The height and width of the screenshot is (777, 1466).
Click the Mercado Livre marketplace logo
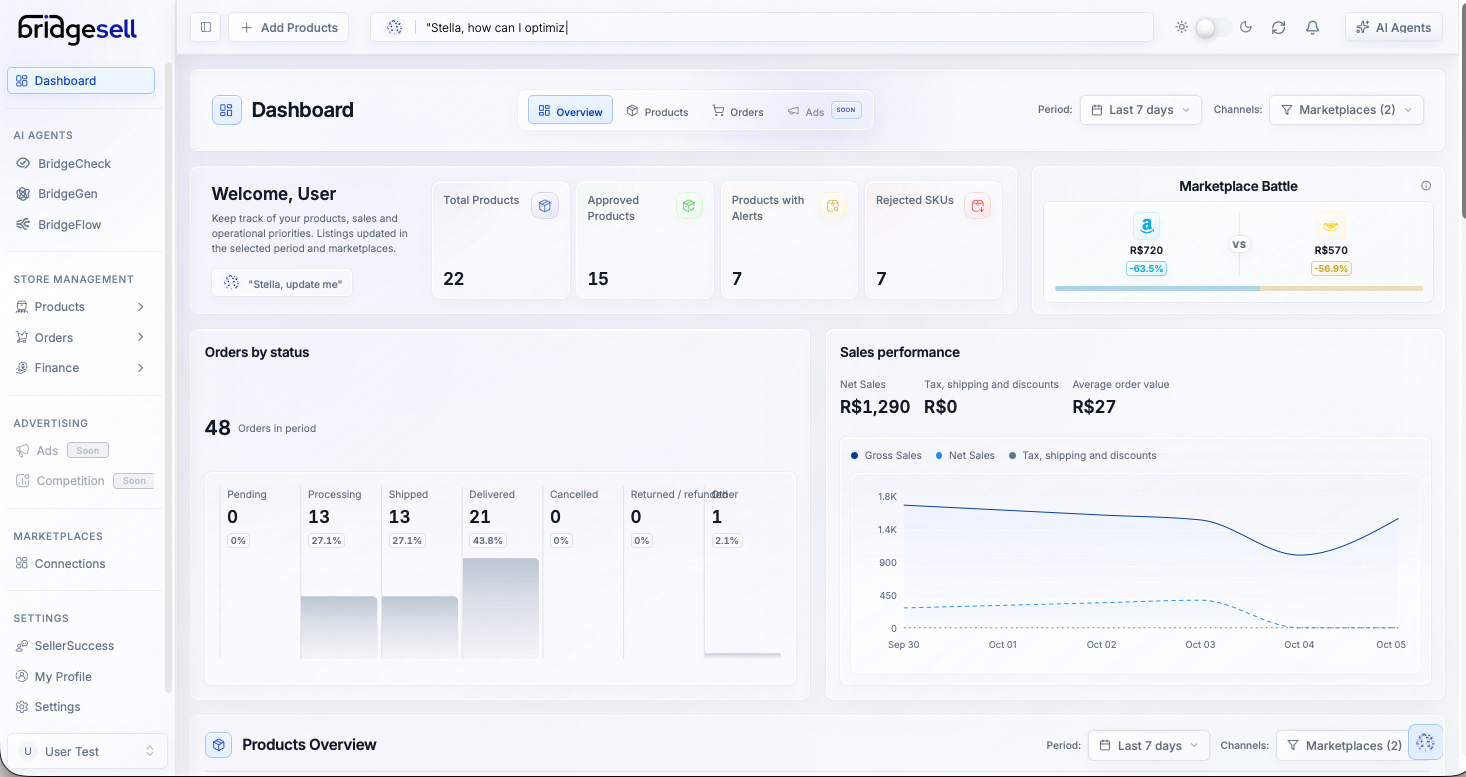(x=1331, y=226)
